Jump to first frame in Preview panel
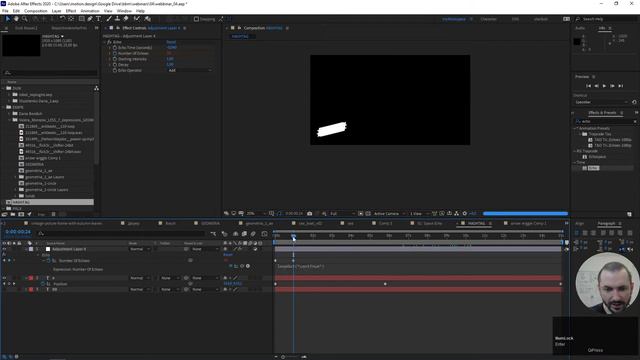The height and width of the screenshot is (360, 640). tap(588, 86)
